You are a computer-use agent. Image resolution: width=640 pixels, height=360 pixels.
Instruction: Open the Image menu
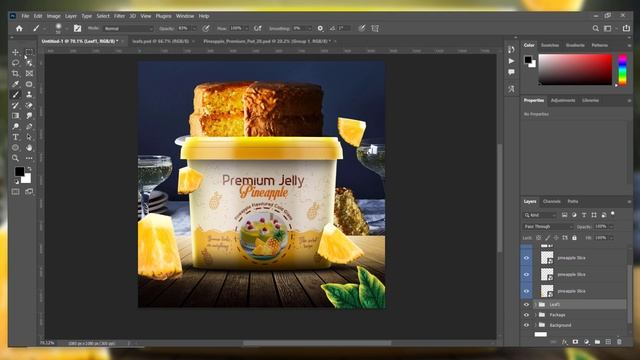click(53, 16)
